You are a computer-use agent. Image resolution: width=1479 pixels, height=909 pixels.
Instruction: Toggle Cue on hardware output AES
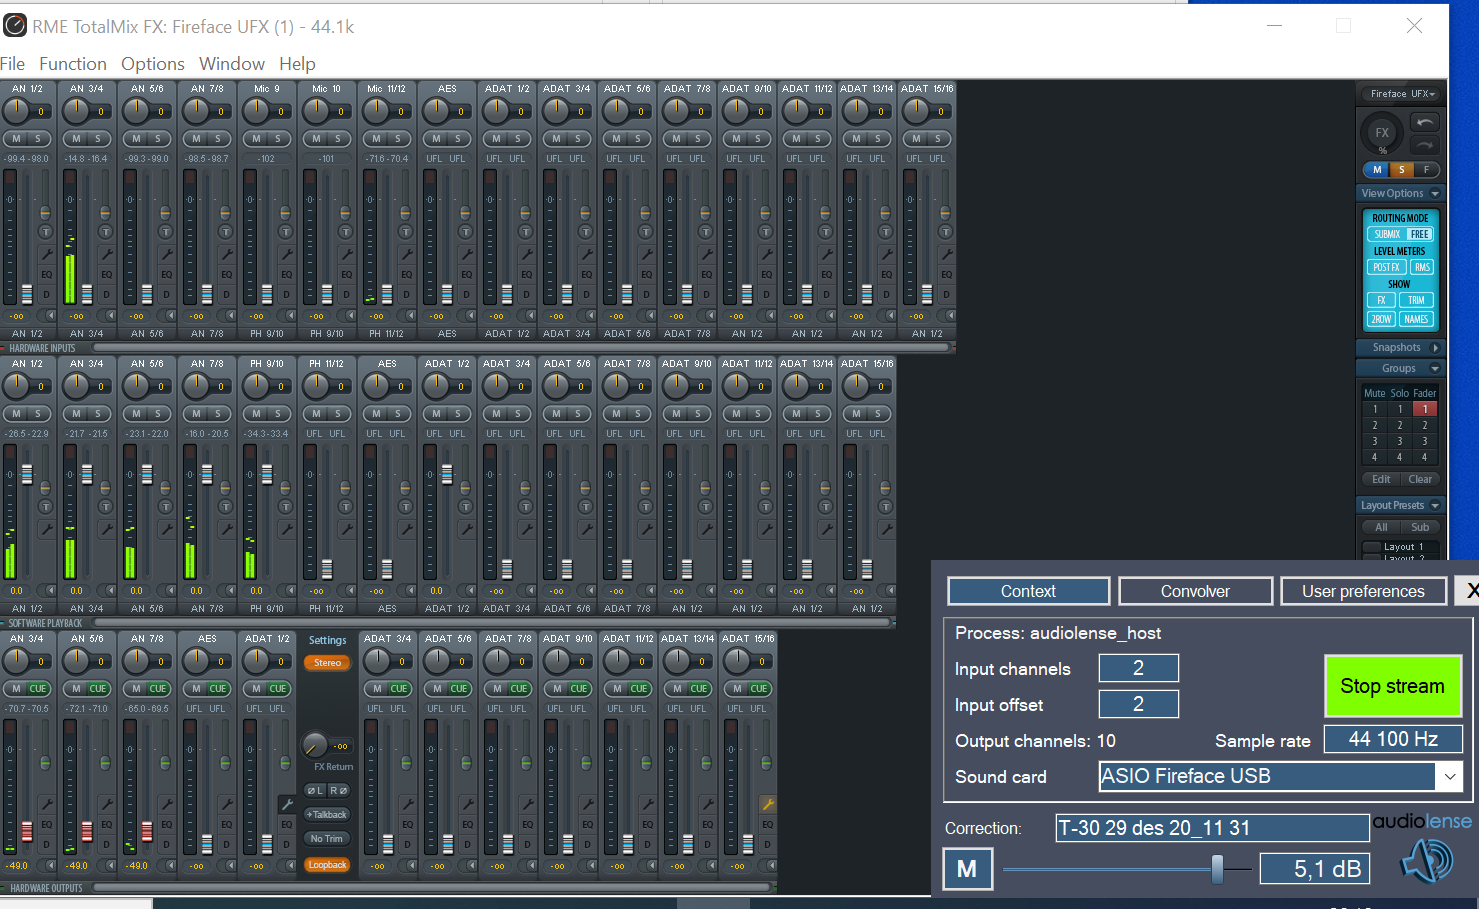click(218, 688)
